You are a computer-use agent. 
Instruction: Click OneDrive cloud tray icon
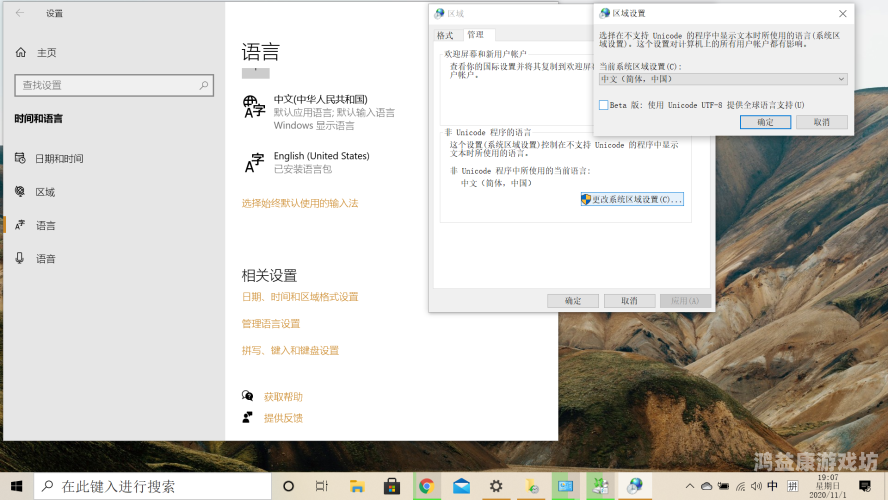pos(707,486)
